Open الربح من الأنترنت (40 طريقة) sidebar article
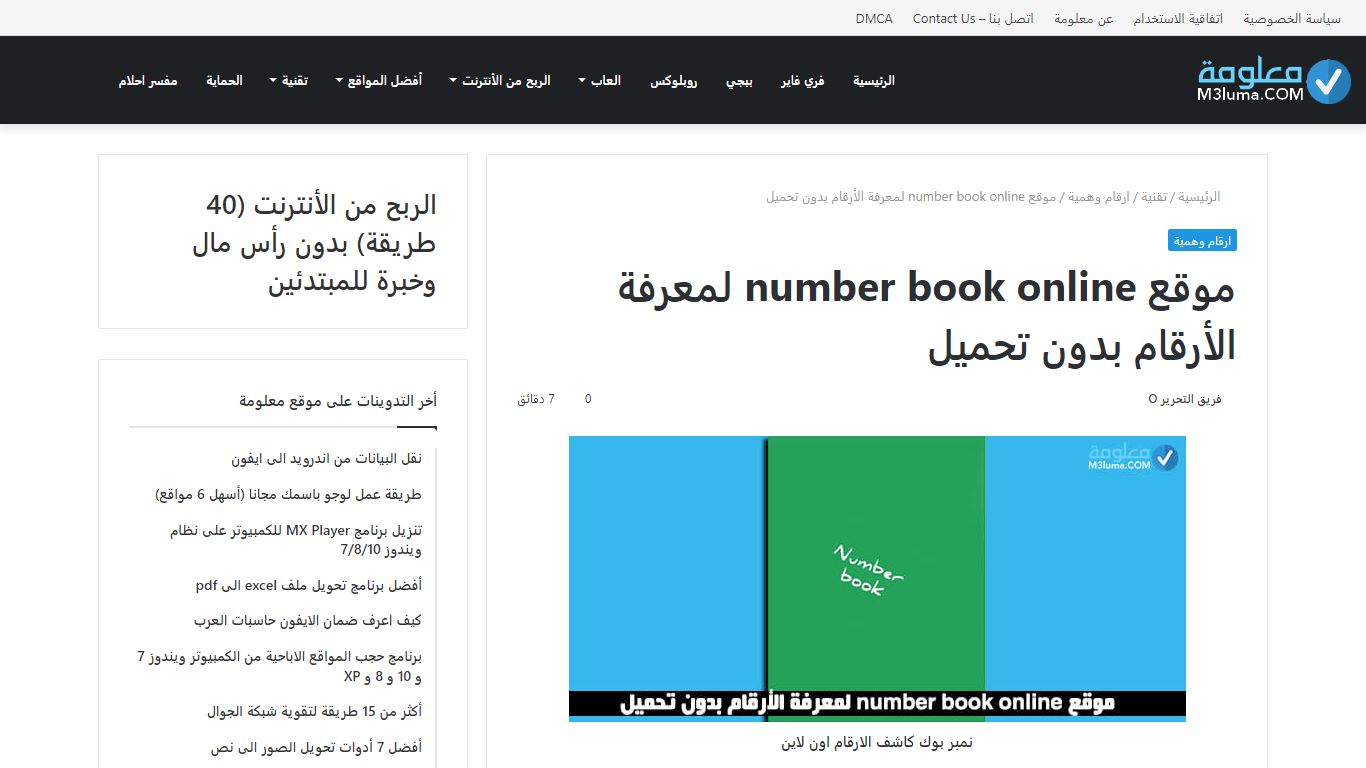 click(x=314, y=244)
